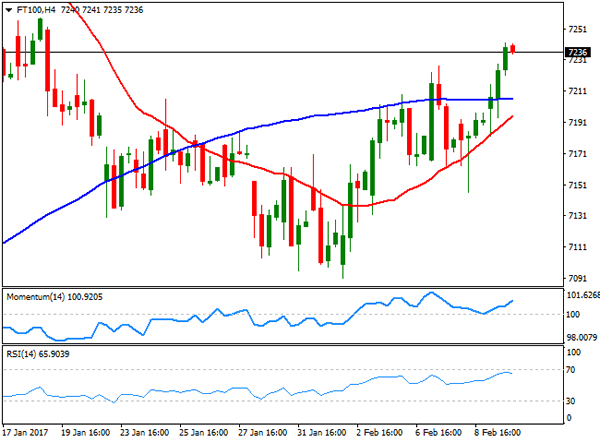Click the Momentum scale value 101.6268
600x443 pixels.
pos(583,295)
